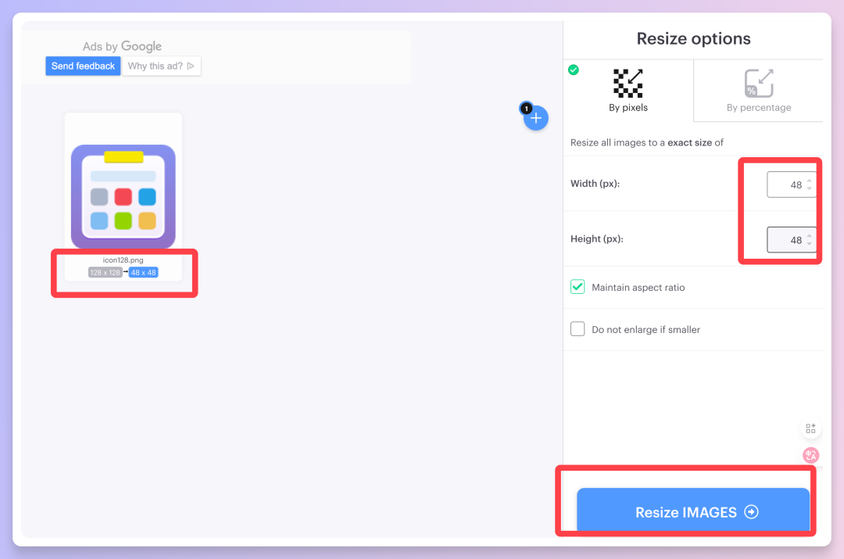844x559 pixels.
Task: Click the Resize IMAGES button
Action: [693, 510]
